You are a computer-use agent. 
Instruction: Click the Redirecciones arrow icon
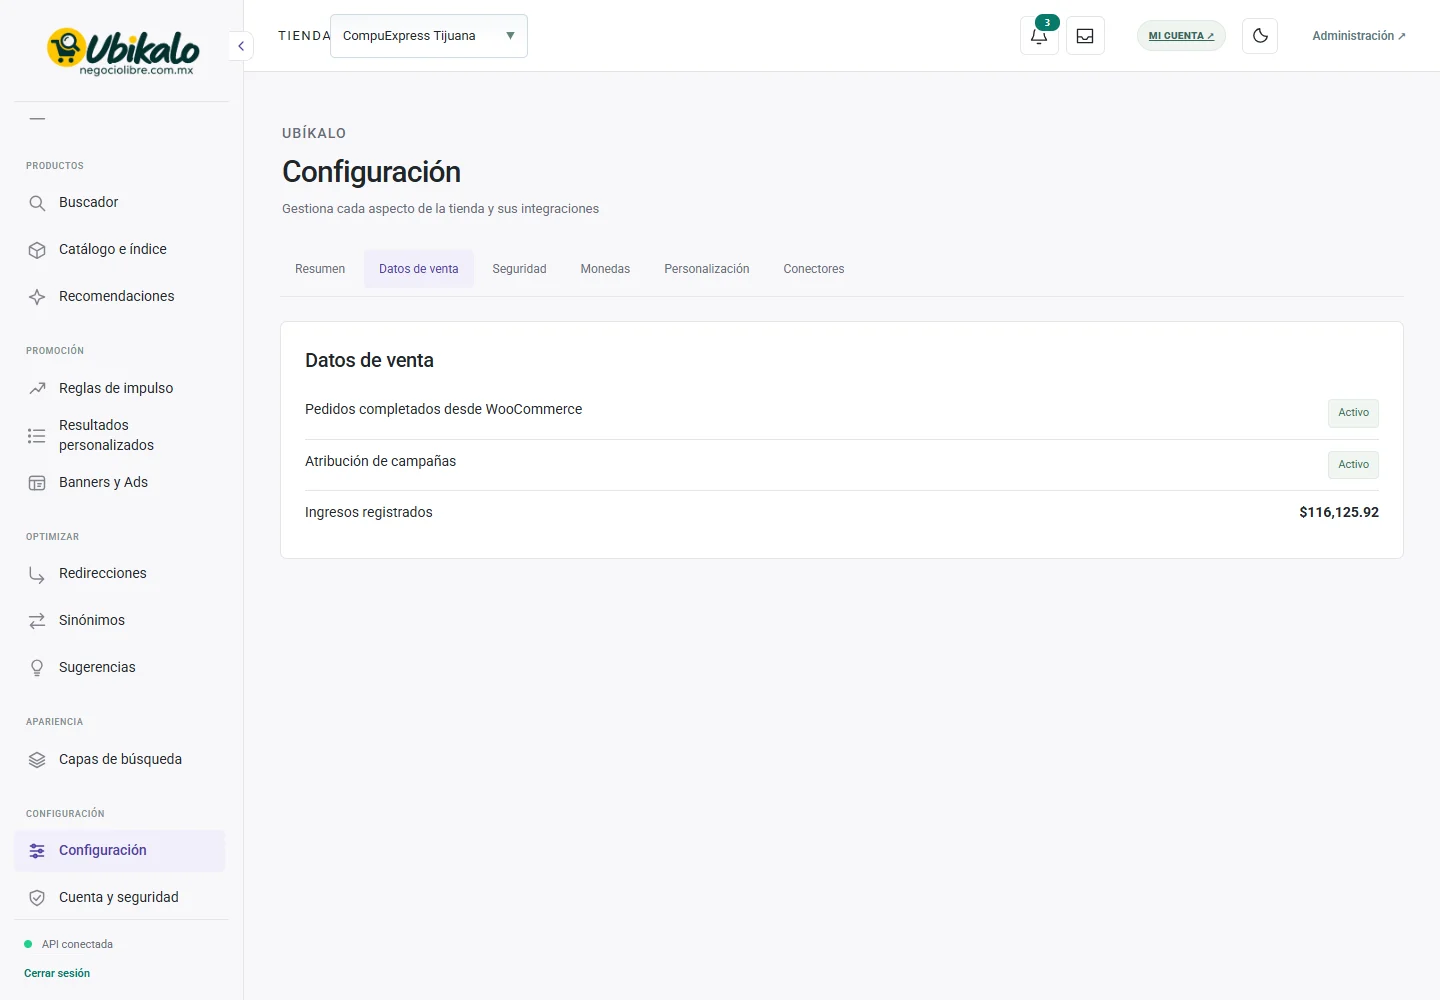point(37,574)
